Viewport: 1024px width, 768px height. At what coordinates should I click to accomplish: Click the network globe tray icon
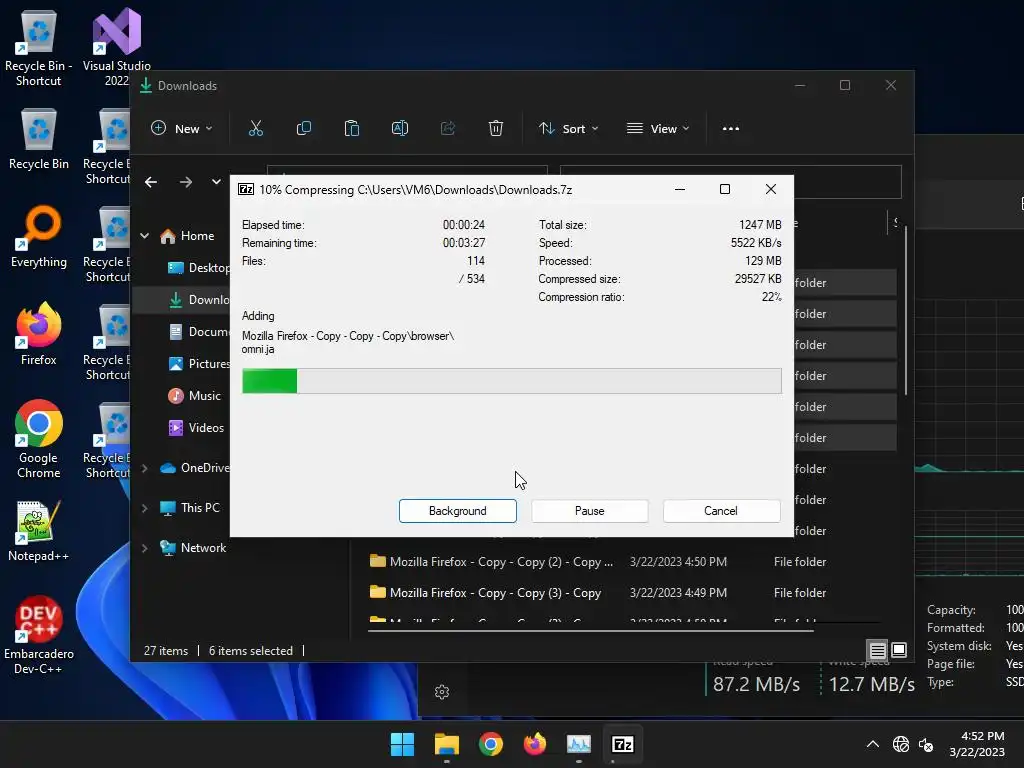[x=901, y=744]
